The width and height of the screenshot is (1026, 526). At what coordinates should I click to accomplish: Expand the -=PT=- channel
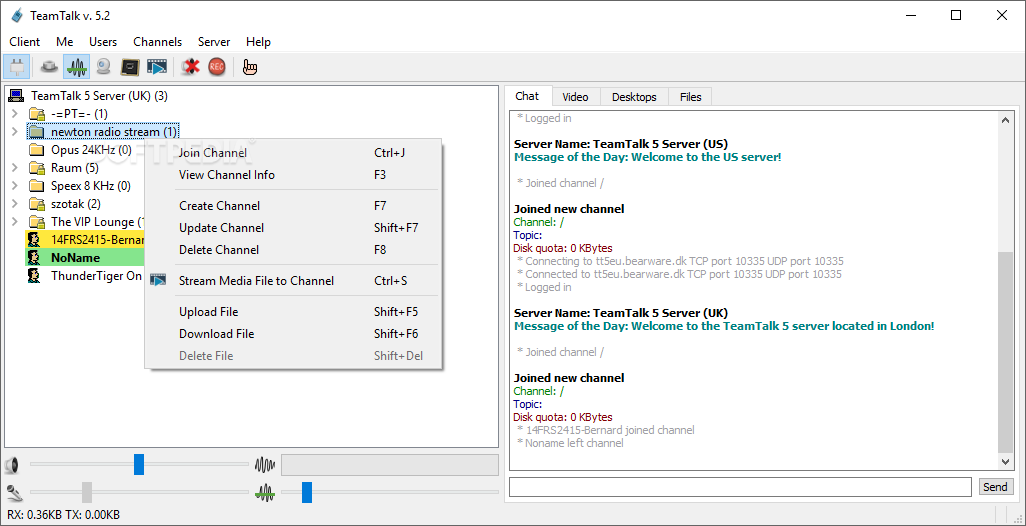click(x=14, y=114)
